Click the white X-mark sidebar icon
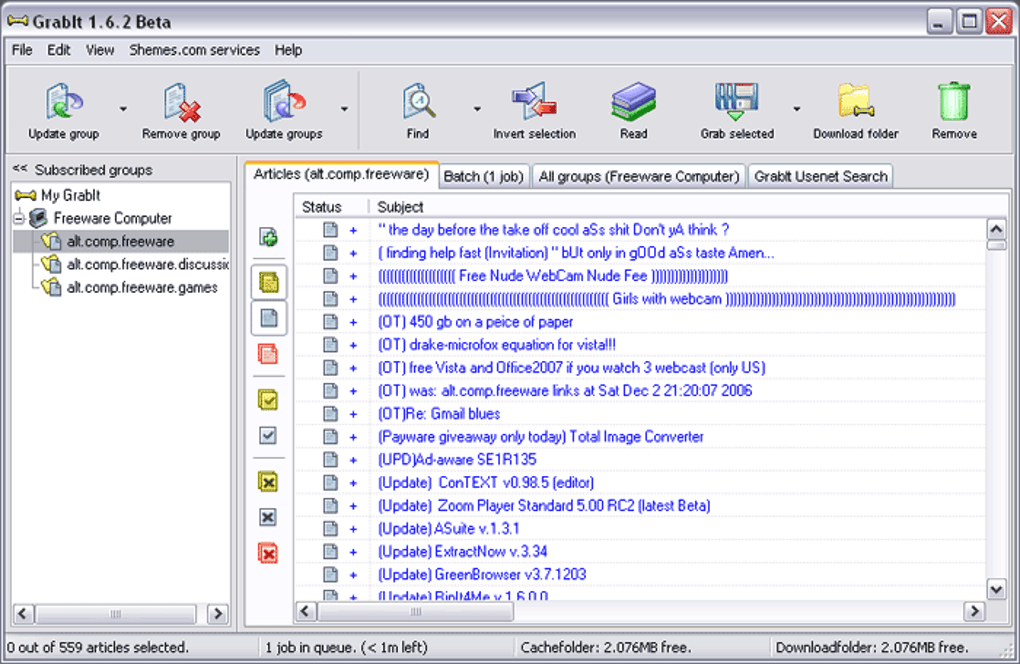 pos(268,517)
